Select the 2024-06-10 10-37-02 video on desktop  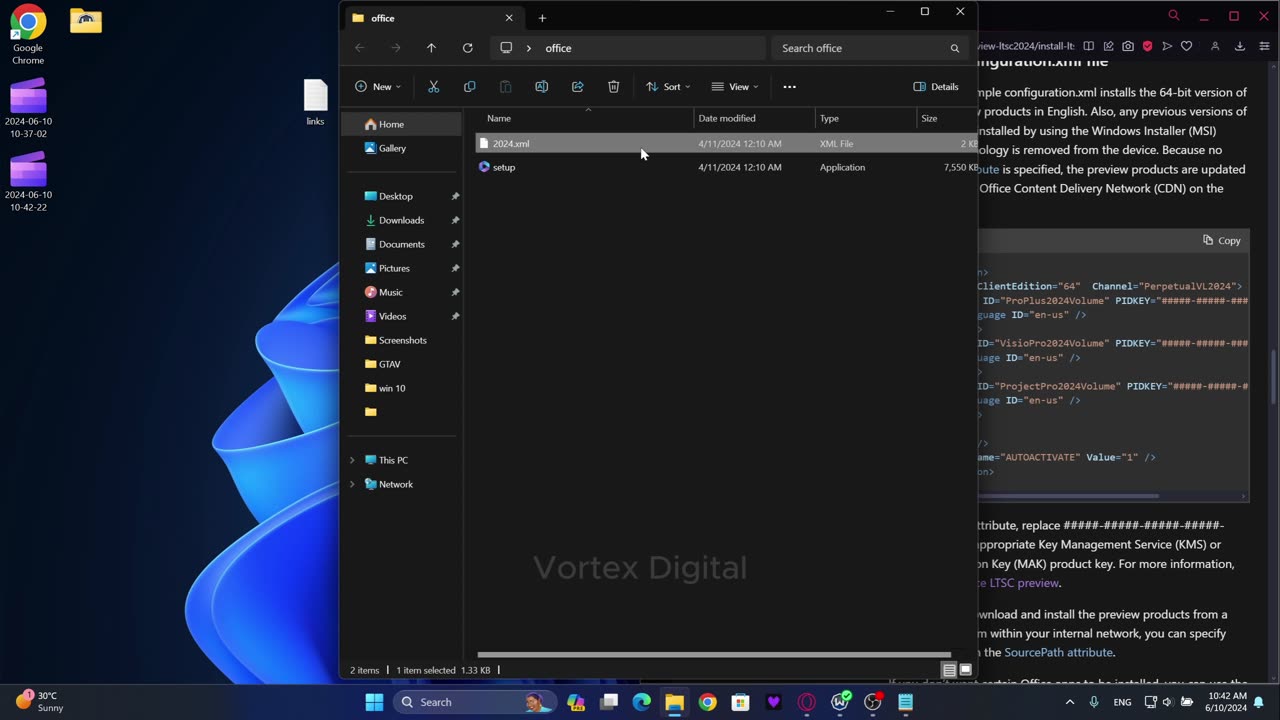[x=28, y=109]
